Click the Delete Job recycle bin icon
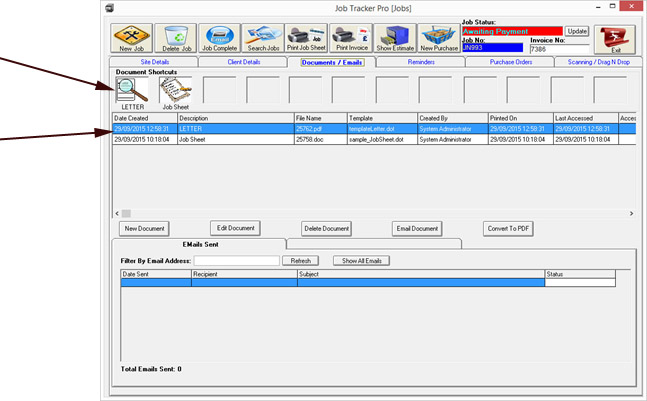This screenshot has height=401, width=647. (176, 38)
